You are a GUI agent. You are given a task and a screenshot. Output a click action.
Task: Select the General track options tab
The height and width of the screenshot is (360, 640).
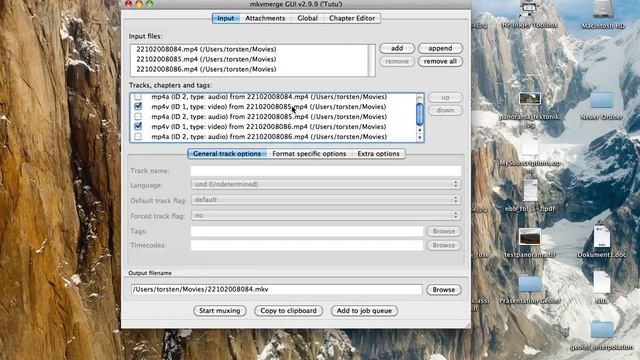[227, 154]
